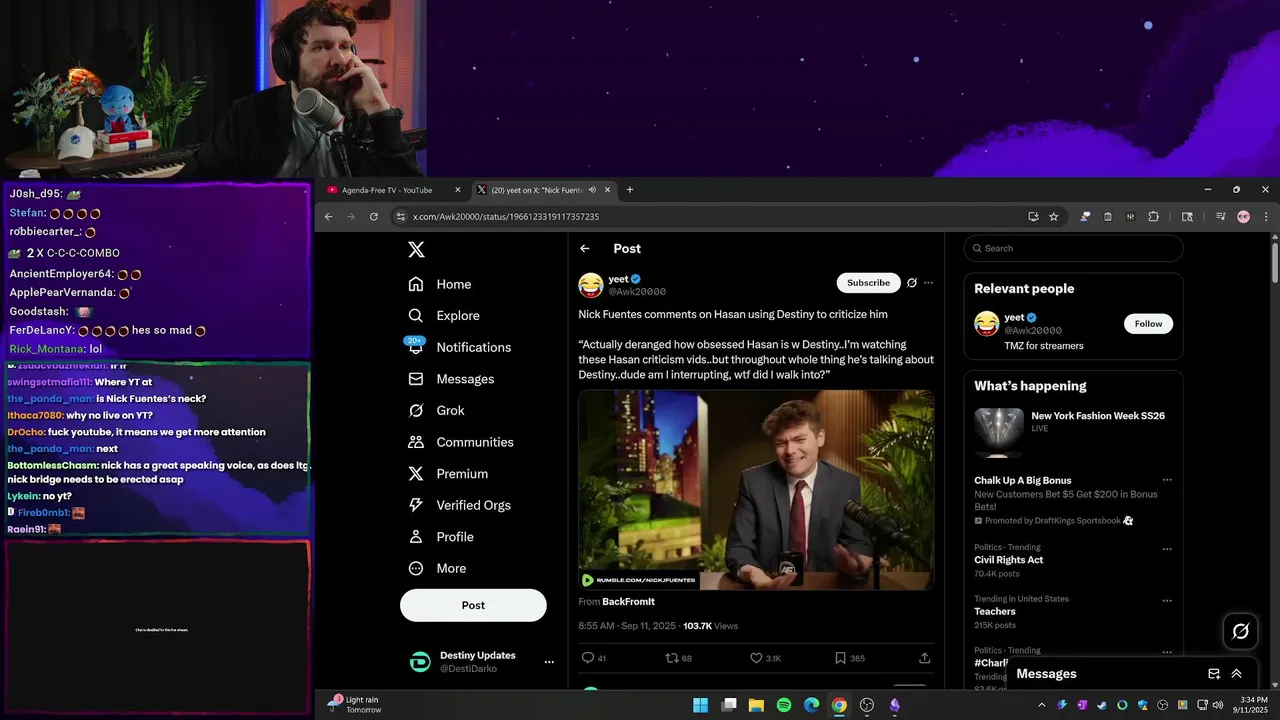Open Premium in X sidebar
The image size is (1280, 720).
pos(447,473)
